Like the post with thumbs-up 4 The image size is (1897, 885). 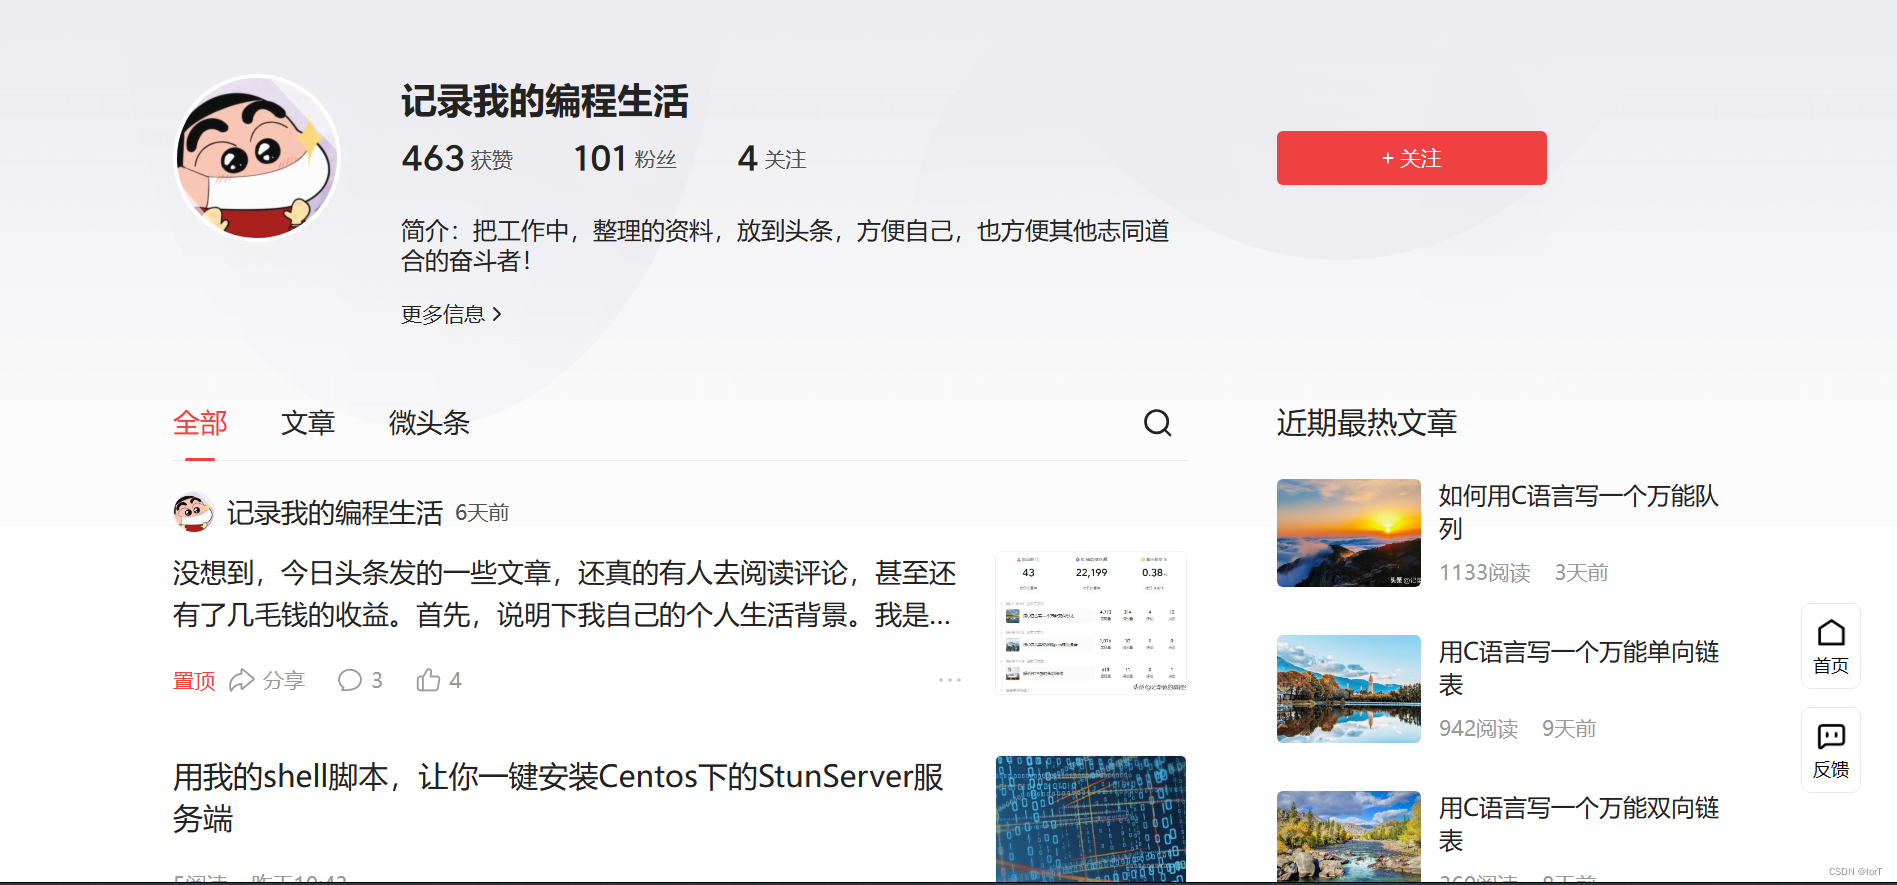pos(439,680)
